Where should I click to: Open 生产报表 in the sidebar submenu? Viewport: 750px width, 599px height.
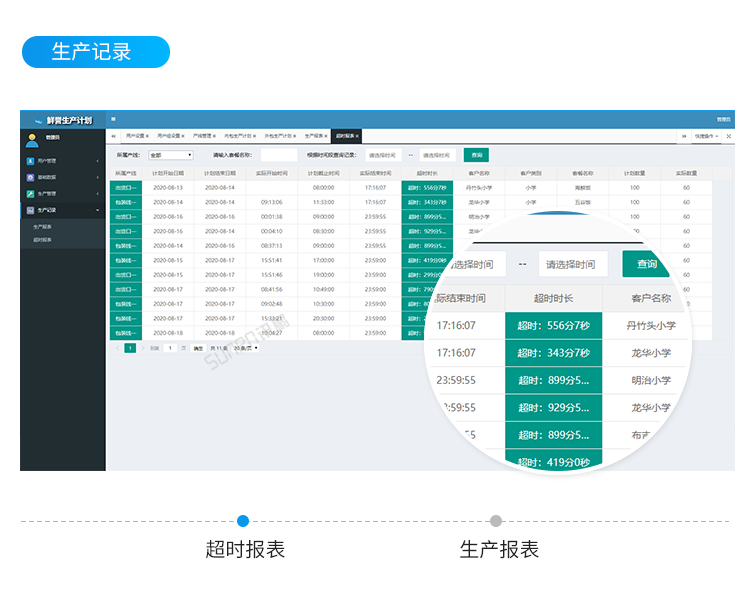pos(43,228)
